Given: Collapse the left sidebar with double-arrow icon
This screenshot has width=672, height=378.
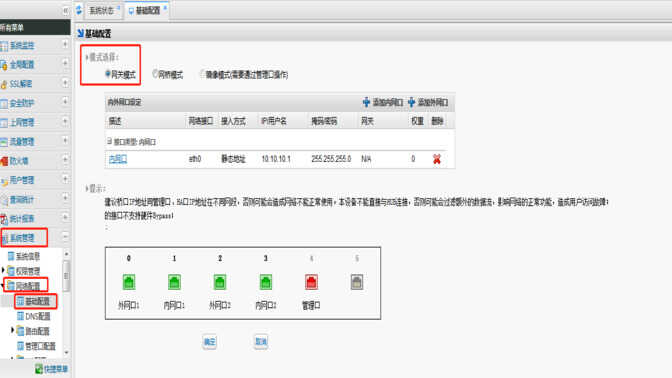Looking at the screenshot, I should click(x=65, y=10).
